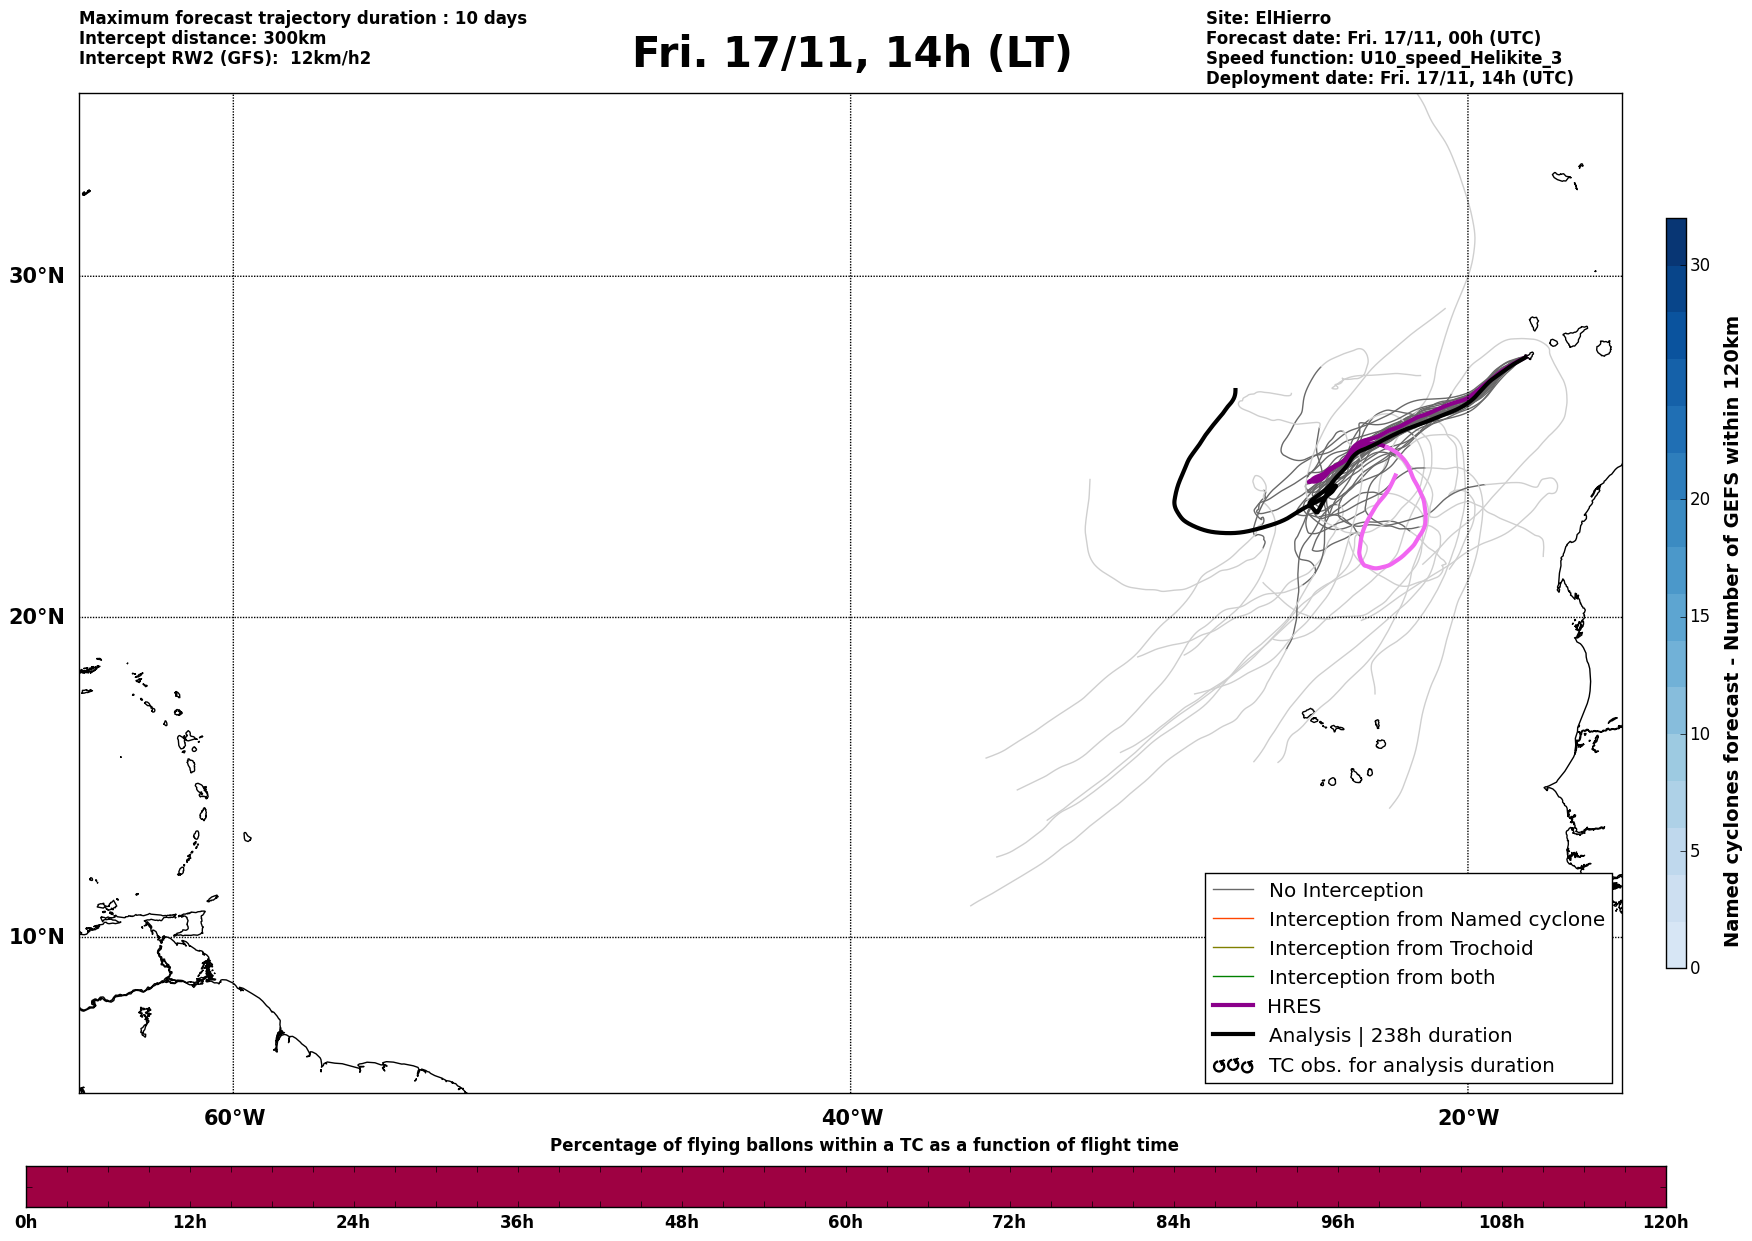Click the Interception from Trochoid legend line

tap(1233, 948)
